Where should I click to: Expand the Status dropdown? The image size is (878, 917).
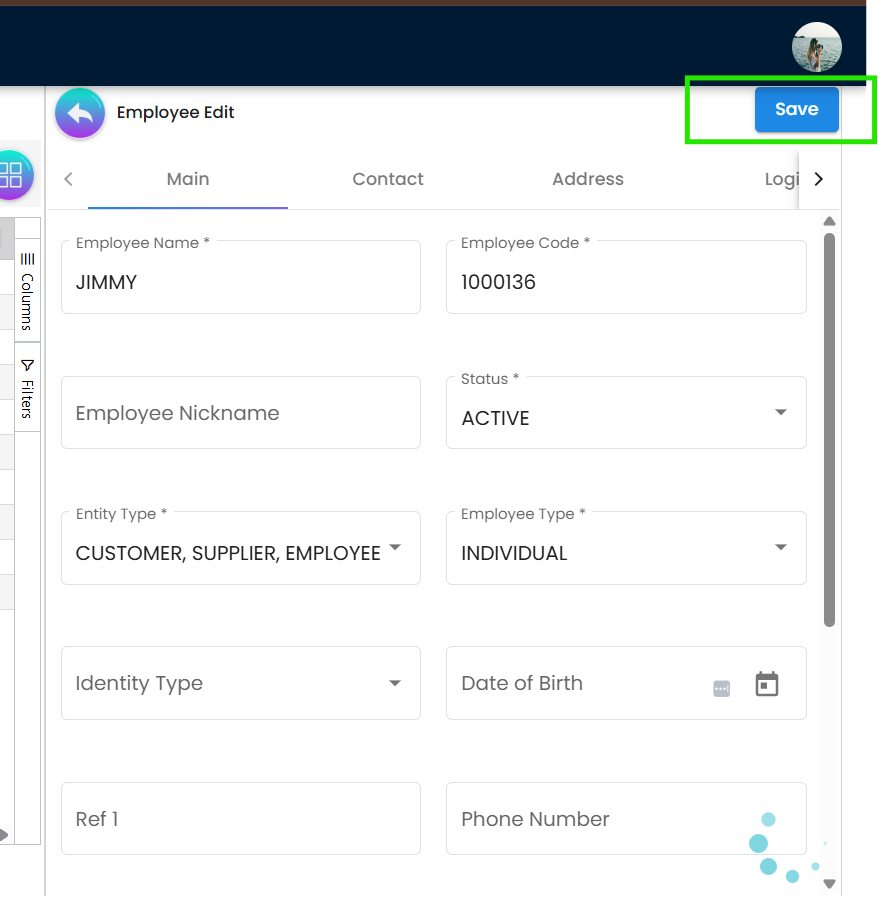tap(780, 413)
